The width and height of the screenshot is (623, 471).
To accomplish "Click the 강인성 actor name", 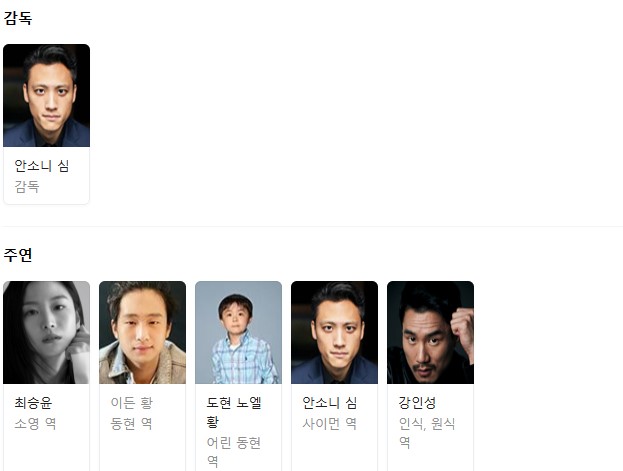I will pyautogui.click(x=418, y=403).
